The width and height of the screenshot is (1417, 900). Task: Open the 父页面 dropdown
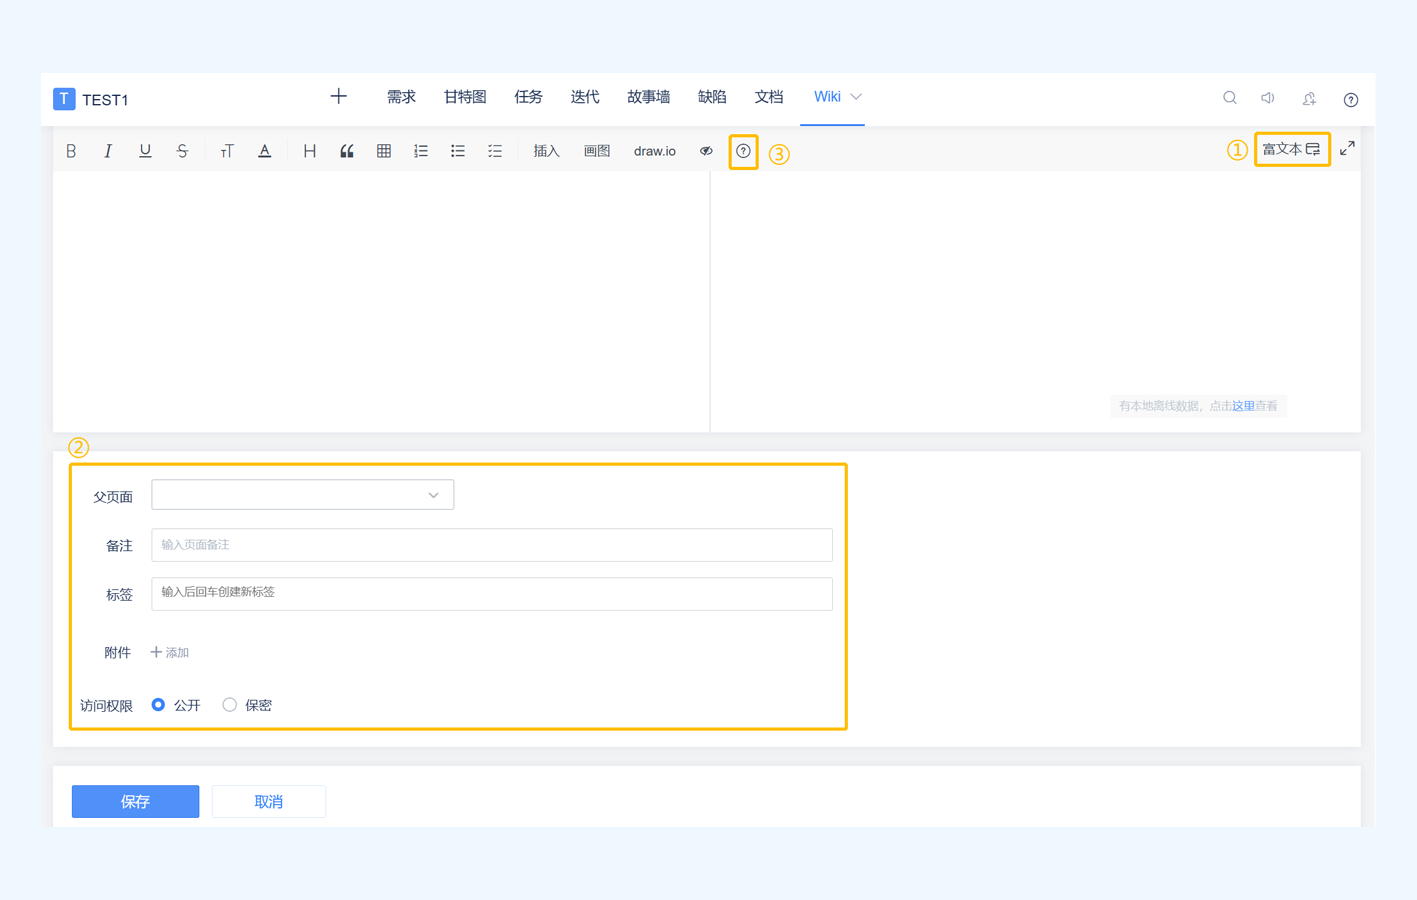(x=302, y=495)
